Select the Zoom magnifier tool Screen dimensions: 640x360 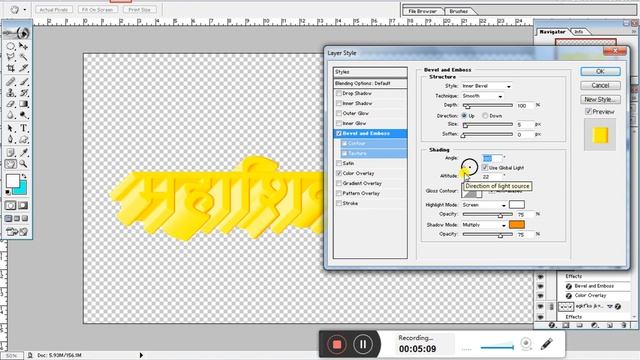[x=23, y=164]
